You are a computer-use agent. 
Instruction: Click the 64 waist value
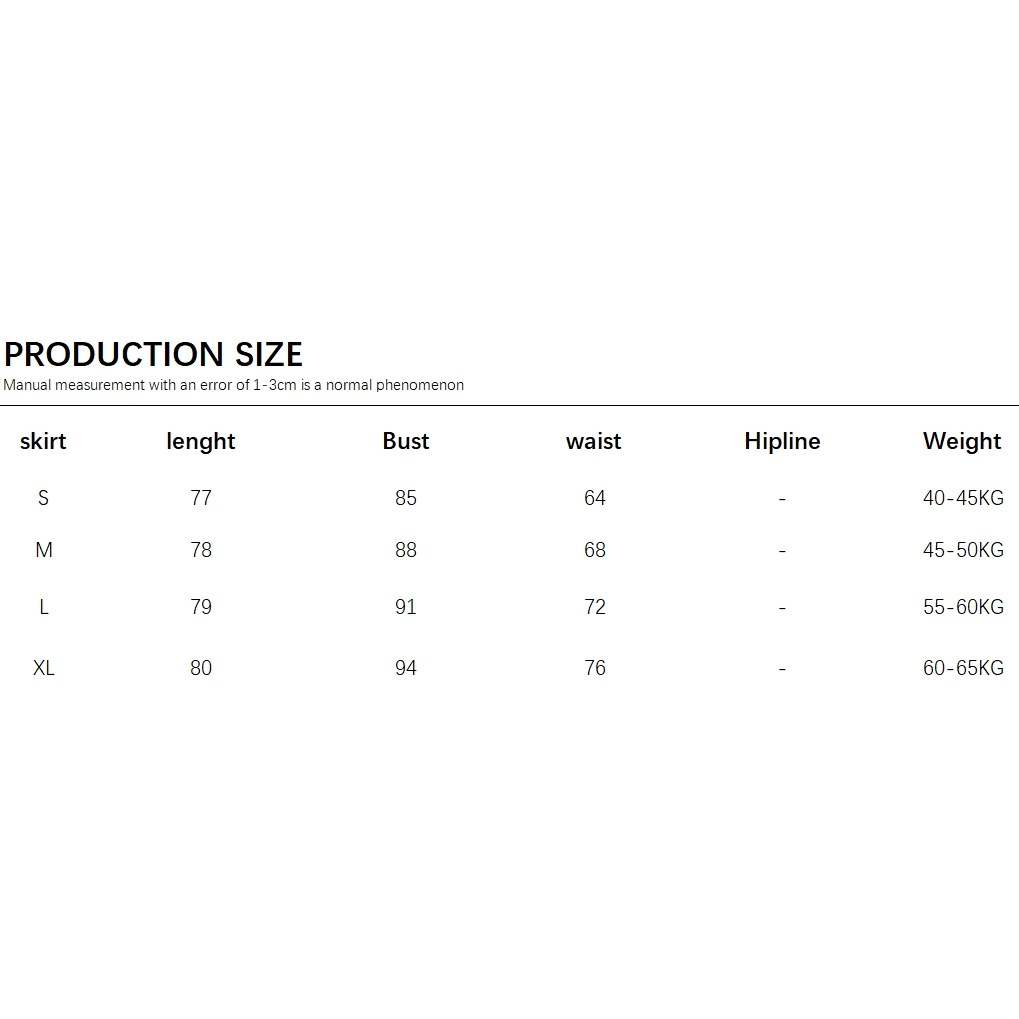tap(595, 498)
